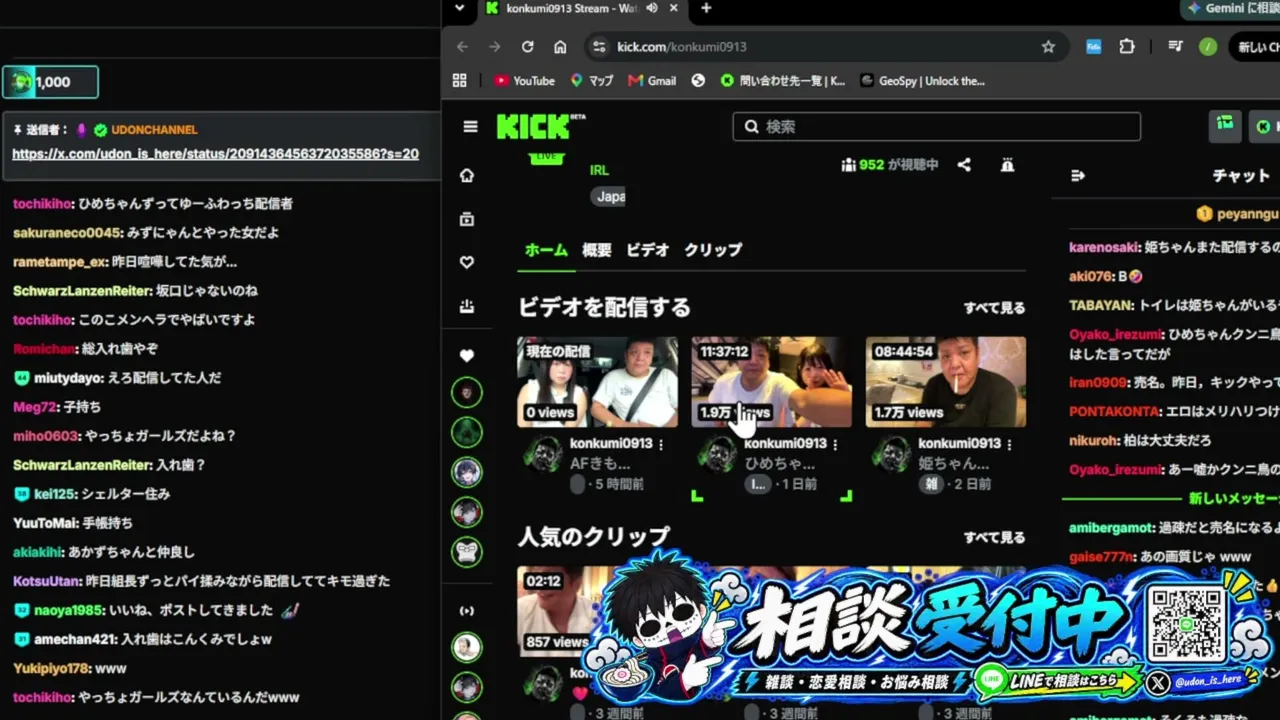This screenshot has width=1280, height=720.
Task: Open options menu for the ひめちゃ… video
Action: 835,444
